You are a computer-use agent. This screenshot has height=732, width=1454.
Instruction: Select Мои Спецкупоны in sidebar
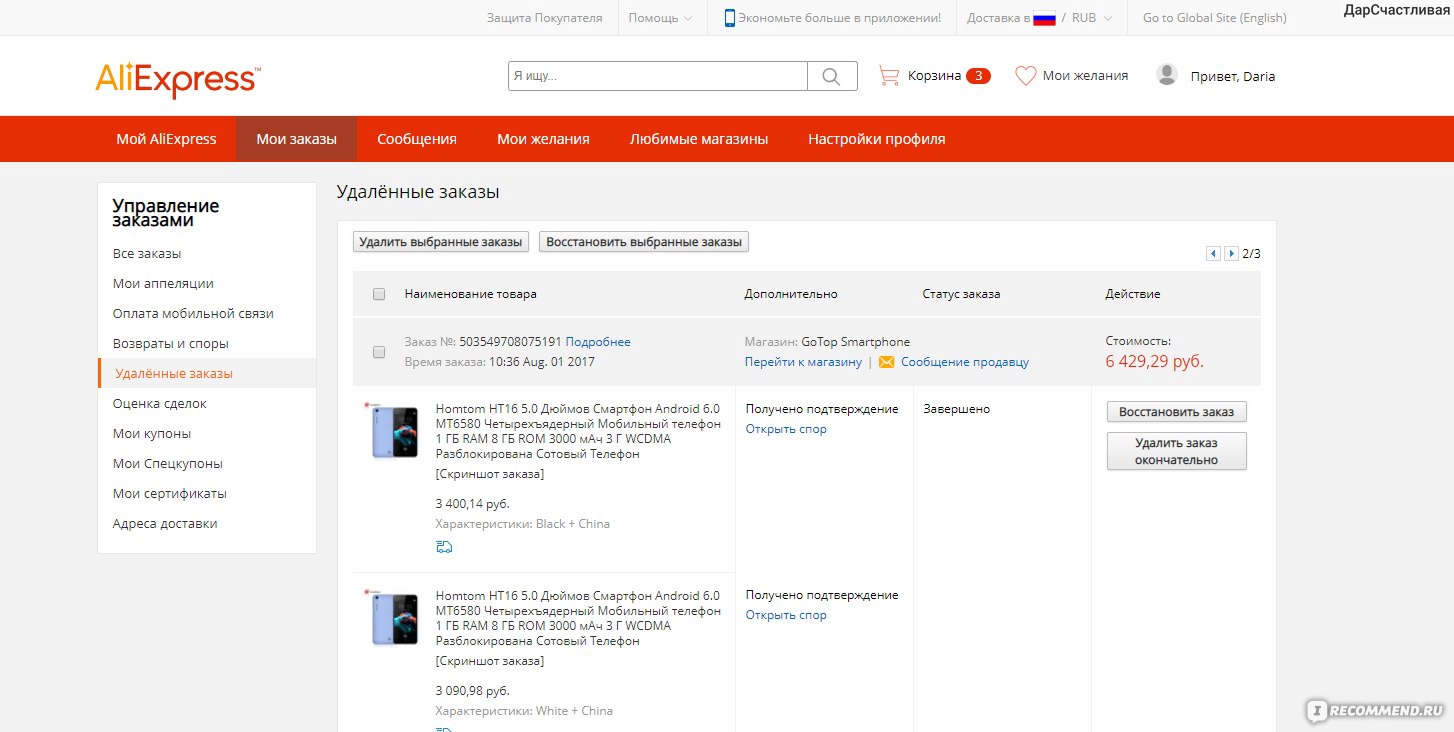(168, 464)
